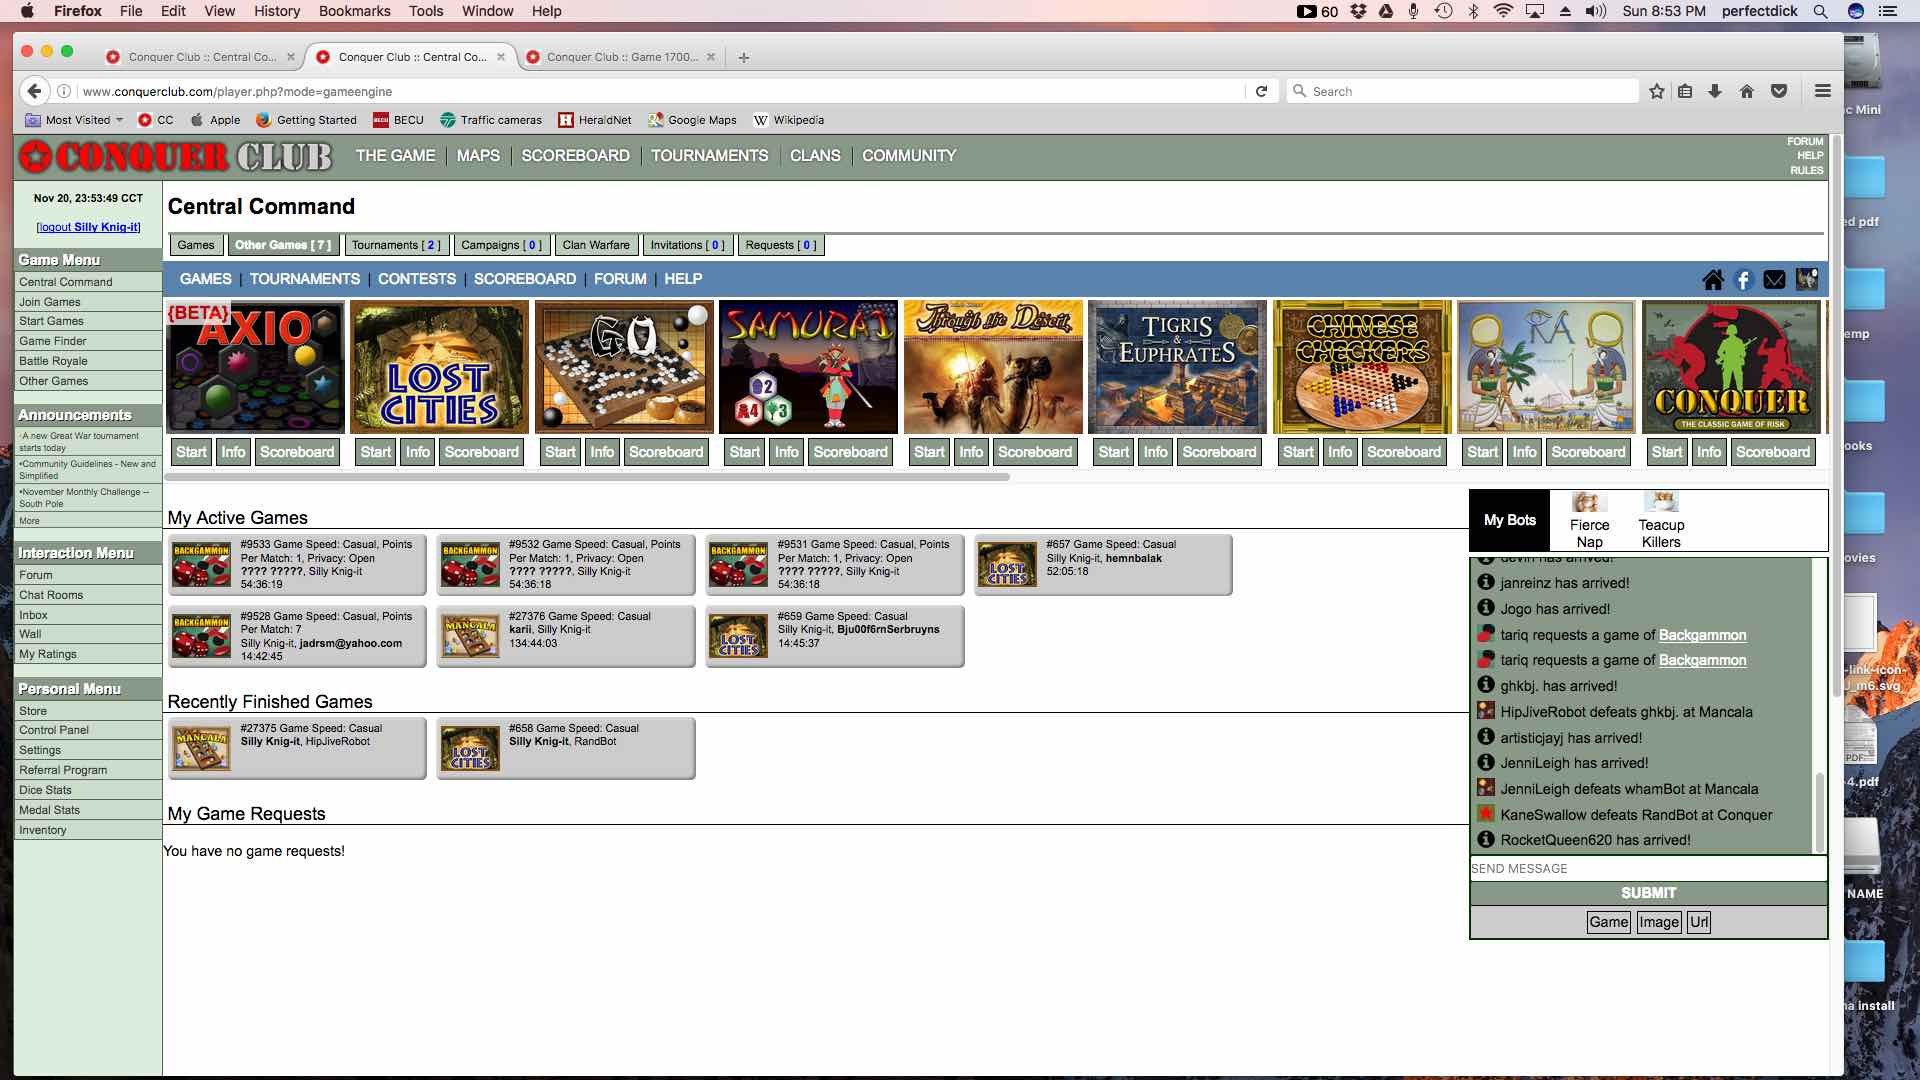Viewport: 1920px width, 1080px height.
Task: Open Join Games in Game Menu
Action: [88, 302]
